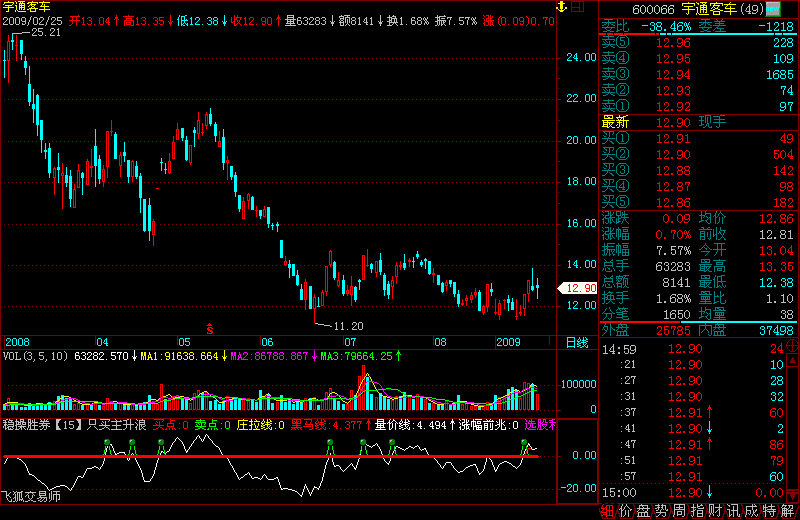Click the MA2:86788.867 volume label

pos(269,356)
